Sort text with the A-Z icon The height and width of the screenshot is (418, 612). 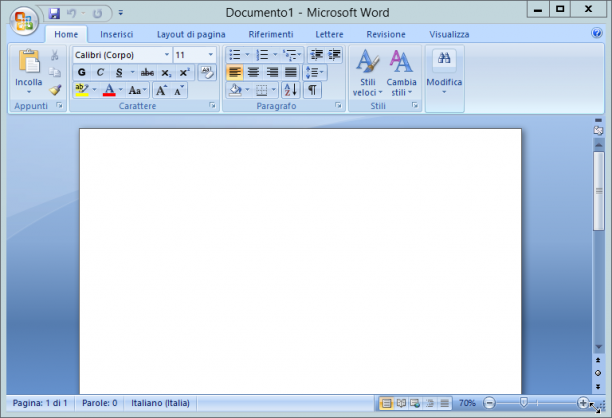(291, 90)
